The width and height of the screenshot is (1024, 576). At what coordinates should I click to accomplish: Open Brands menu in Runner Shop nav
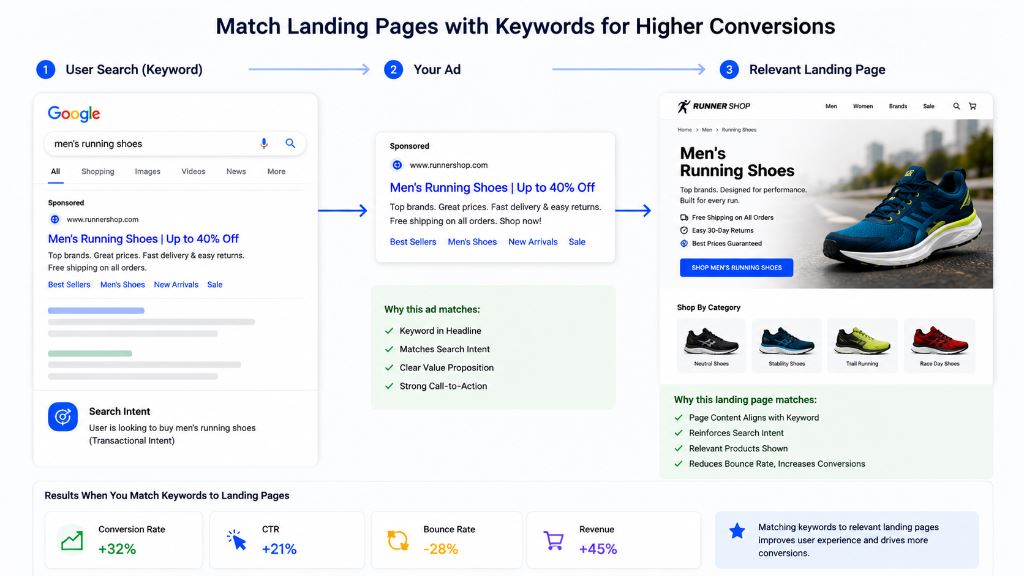coord(898,106)
